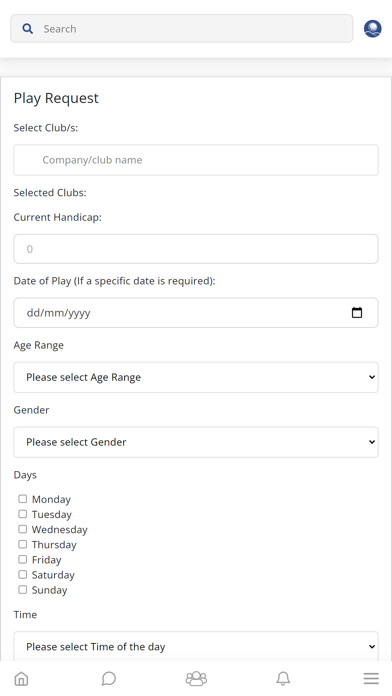The width and height of the screenshot is (392, 696).
Task: Click the Company/club name field
Action: (196, 160)
